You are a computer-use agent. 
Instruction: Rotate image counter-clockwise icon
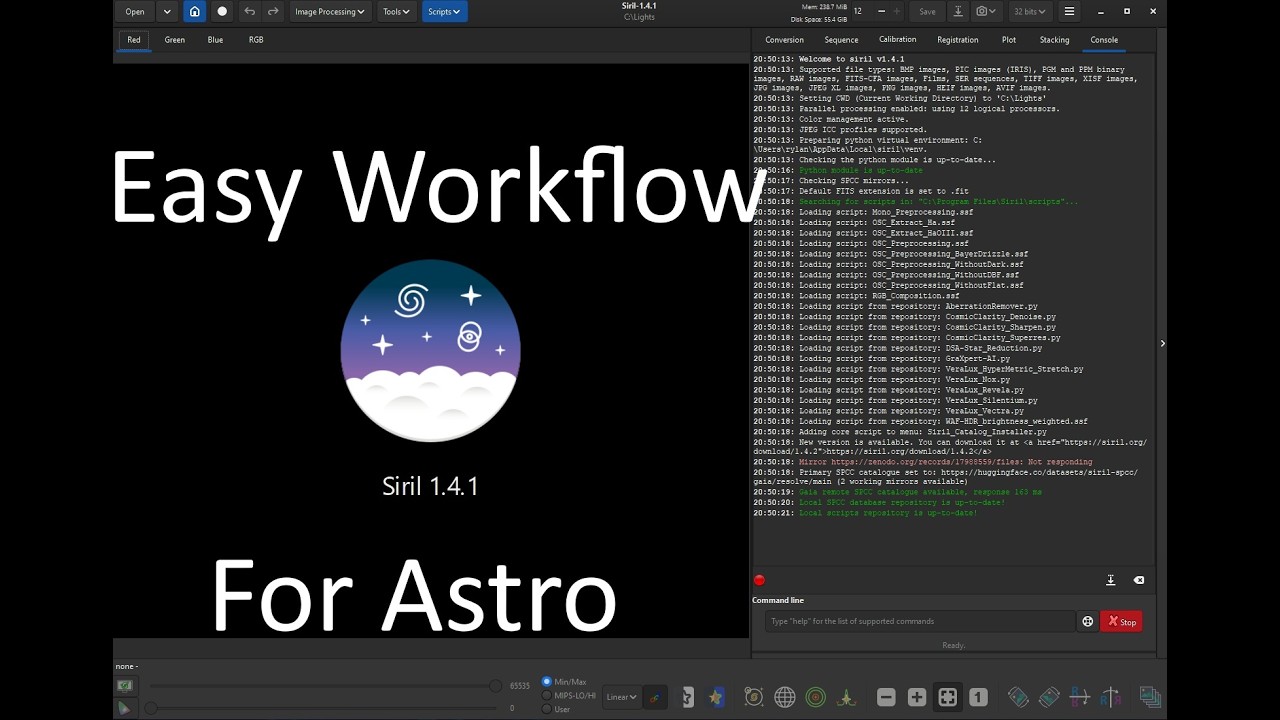[1018, 697]
